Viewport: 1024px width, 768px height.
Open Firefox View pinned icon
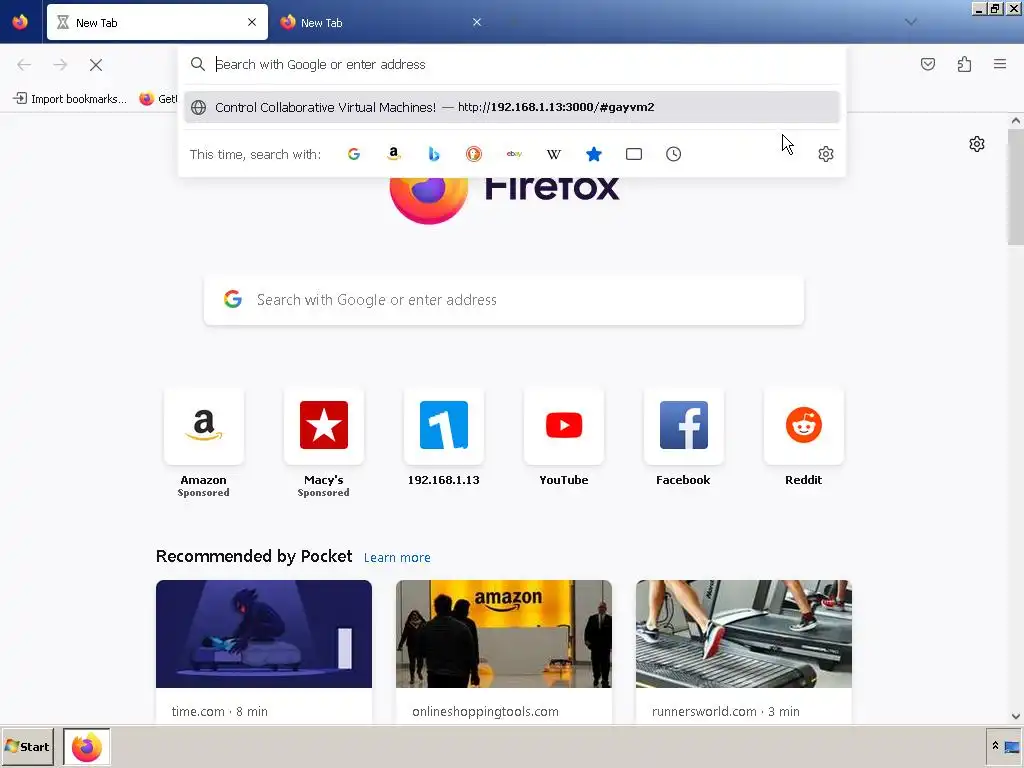[20, 22]
